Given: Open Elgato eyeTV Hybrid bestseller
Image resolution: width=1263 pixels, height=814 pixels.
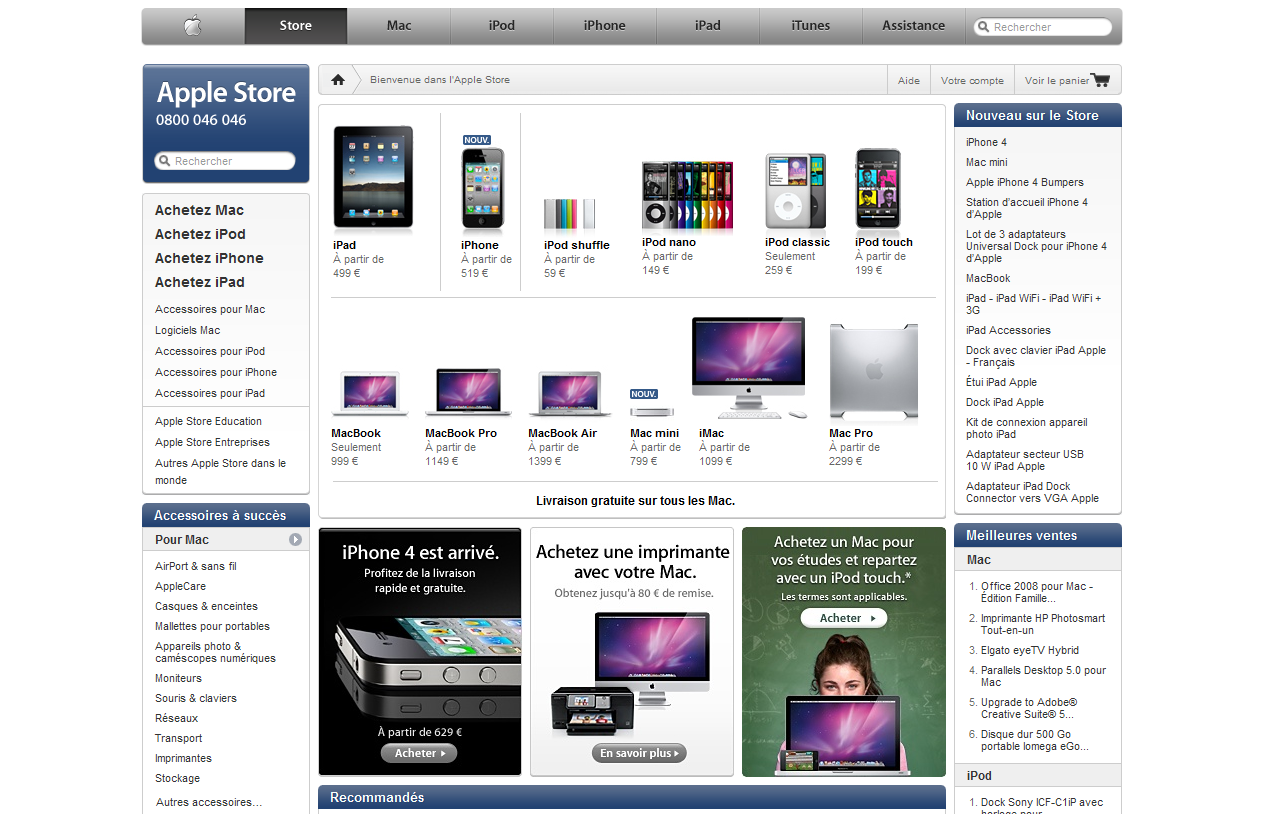Looking at the screenshot, I should tap(1030, 650).
